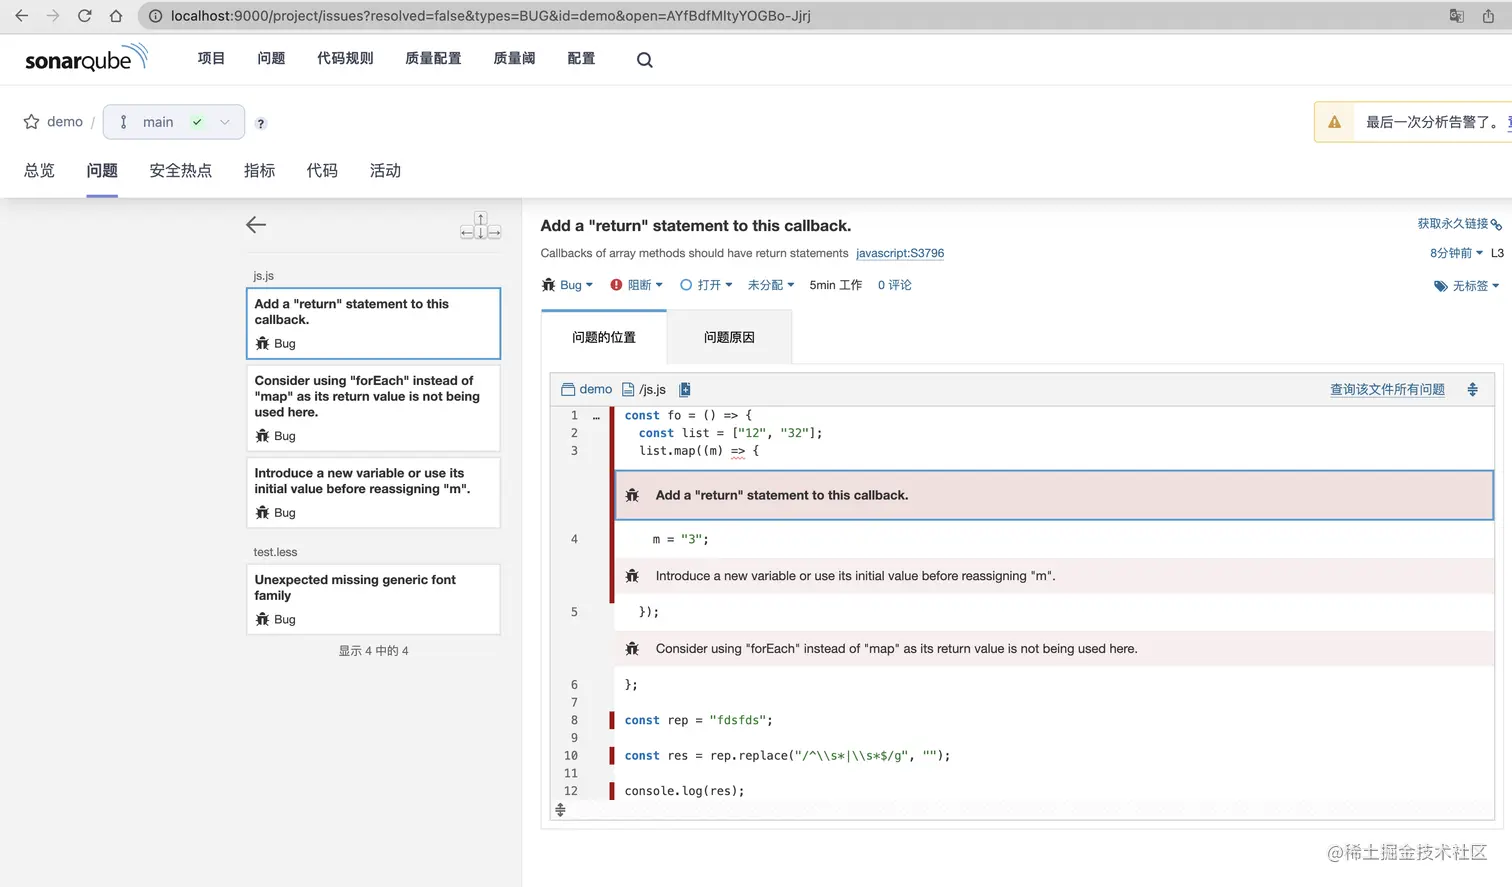Click the /js.js file name in file header
The width and height of the screenshot is (1512, 887).
pyautogui.click(x=652, y=389)
